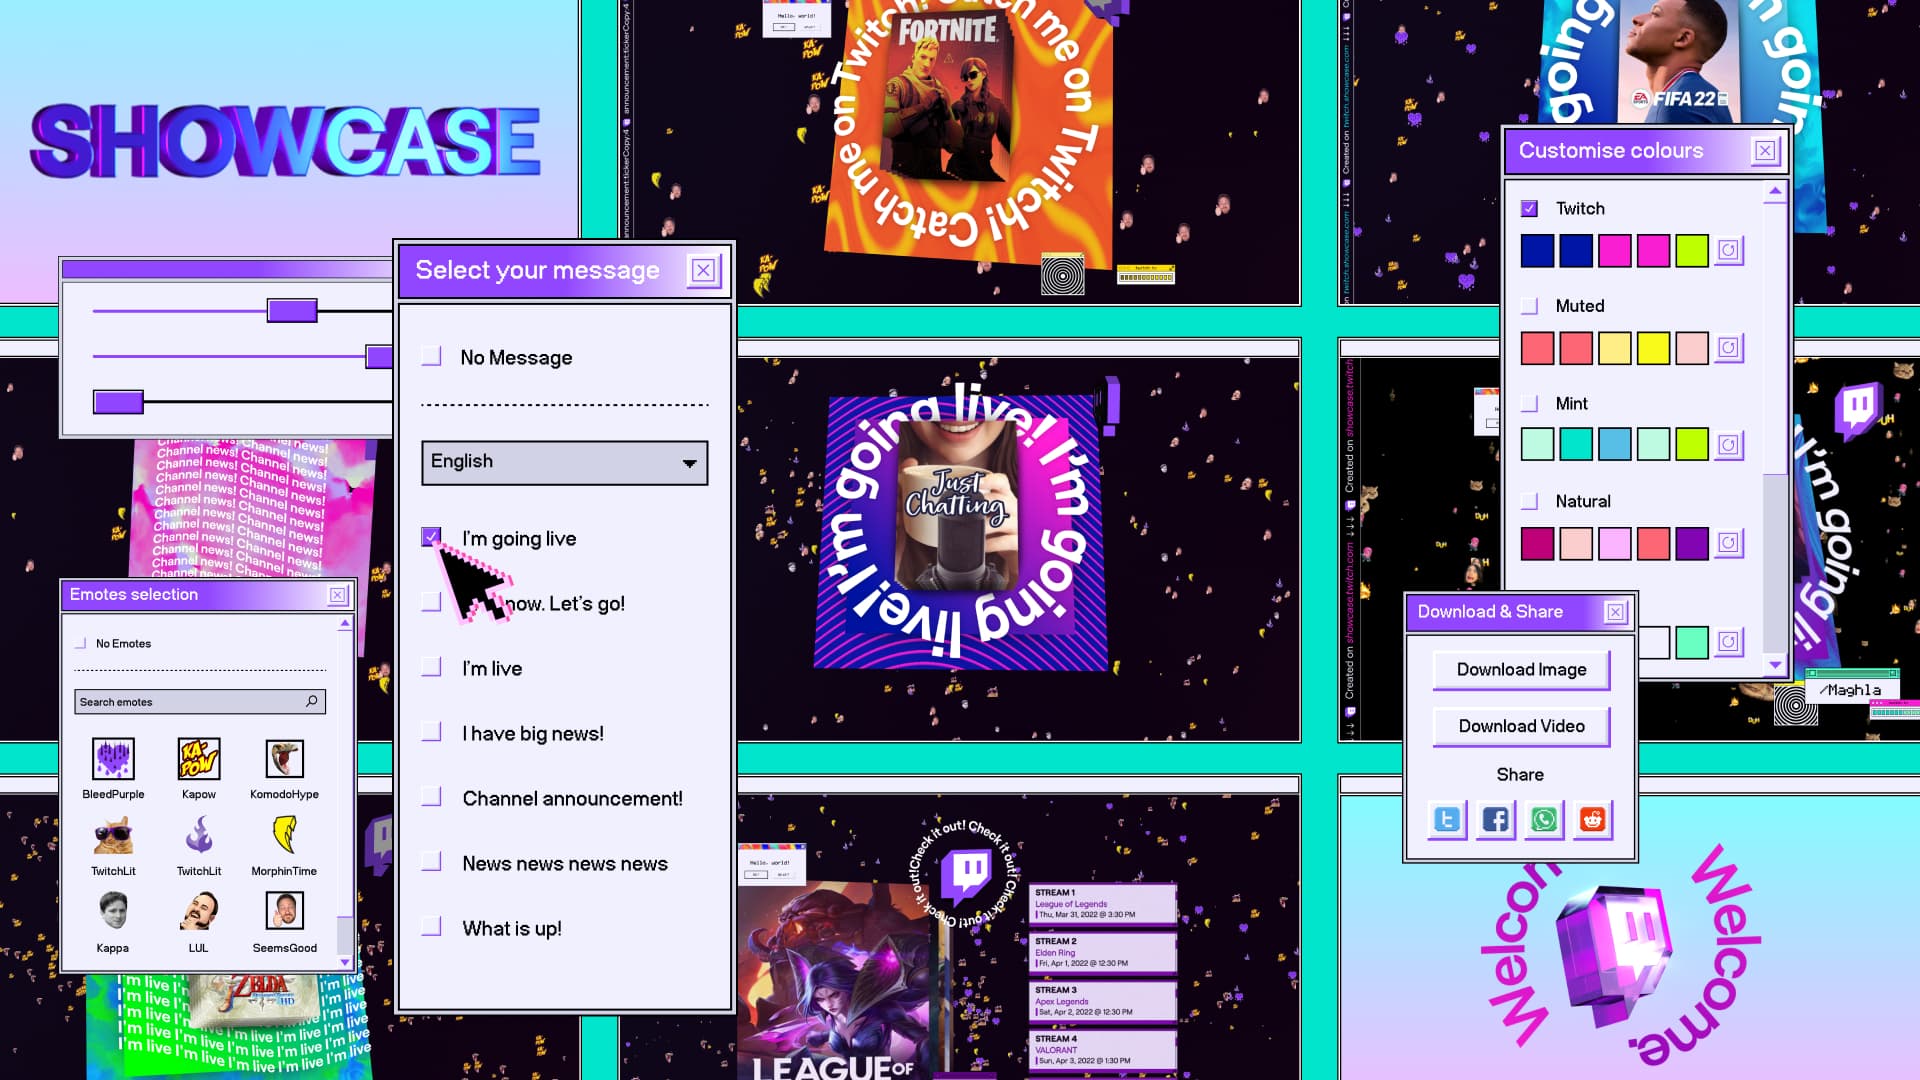Image resolution: width=1920 pixels, height=1080 pixels.
Task: Pick the purple flame TwitchLit emote
Action: 199,835
